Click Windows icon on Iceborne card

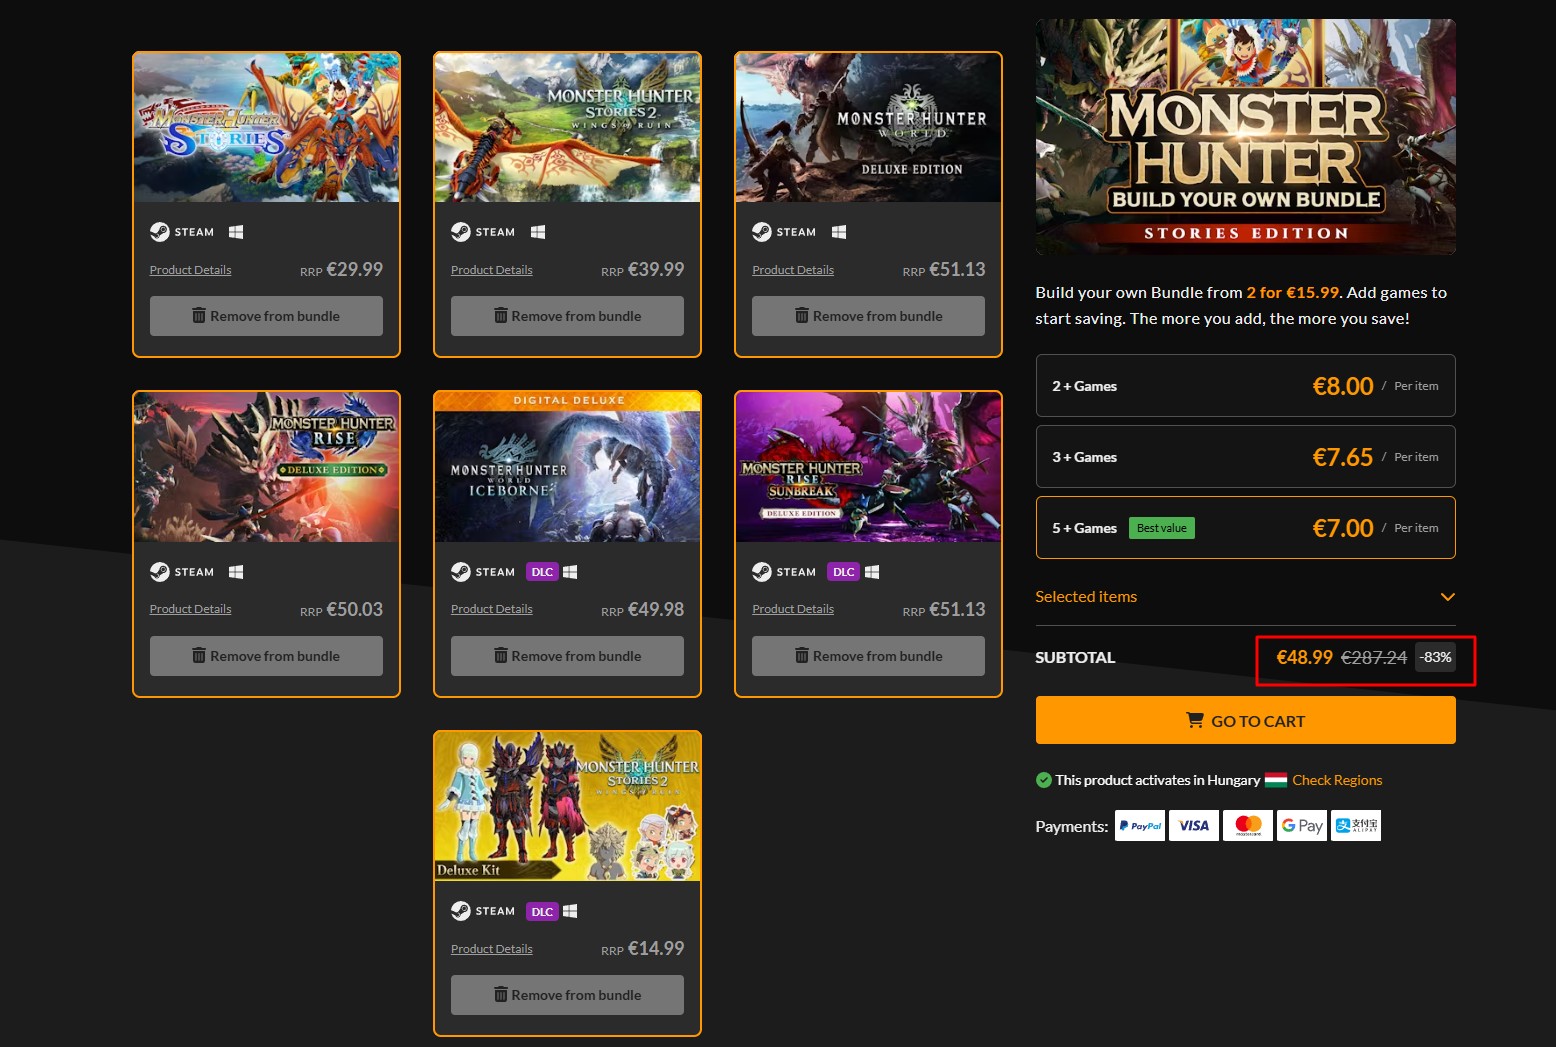(570, 572)
